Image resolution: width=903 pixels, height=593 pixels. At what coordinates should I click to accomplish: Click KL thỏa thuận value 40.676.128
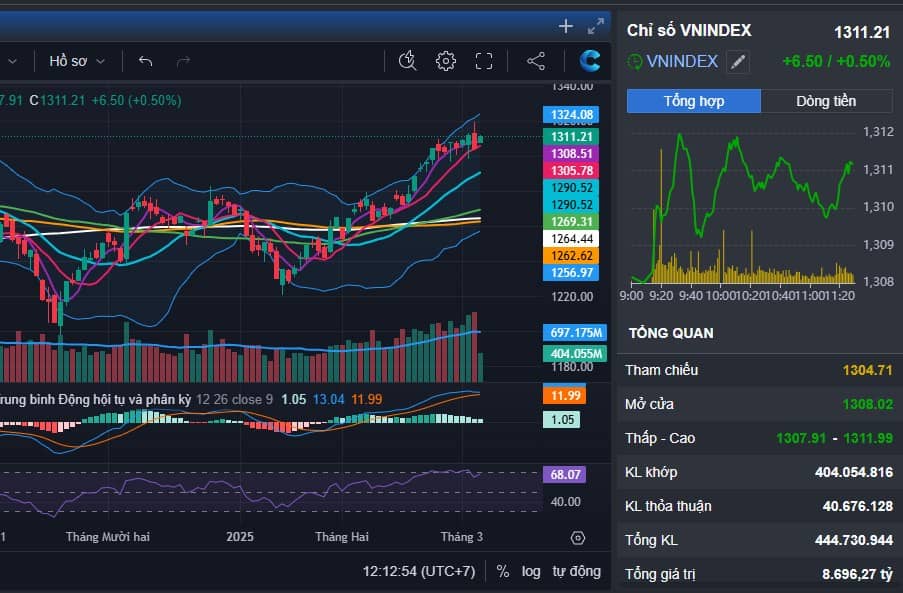click(858, 506)
